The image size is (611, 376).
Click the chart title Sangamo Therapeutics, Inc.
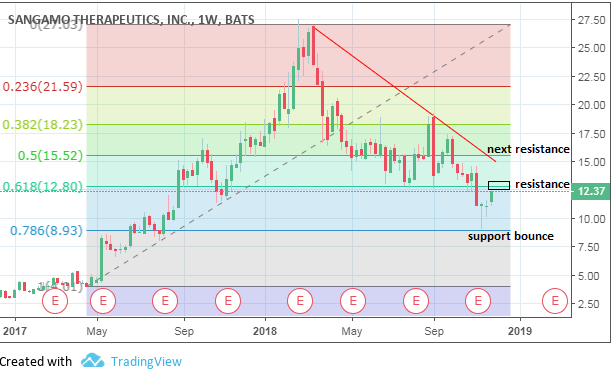131,19
